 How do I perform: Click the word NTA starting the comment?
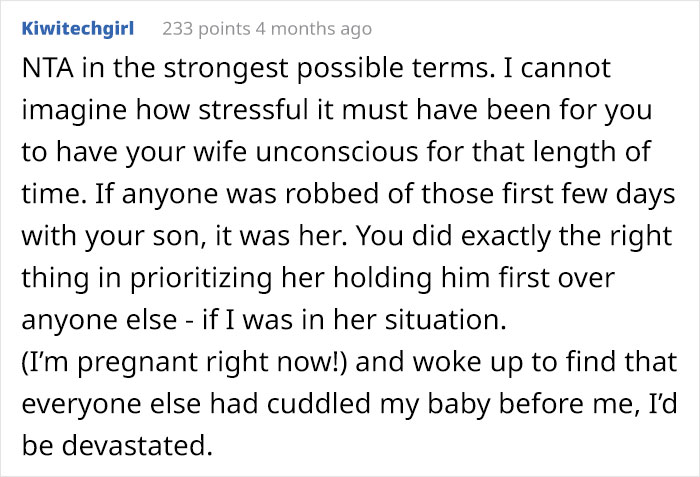point(48,68)
